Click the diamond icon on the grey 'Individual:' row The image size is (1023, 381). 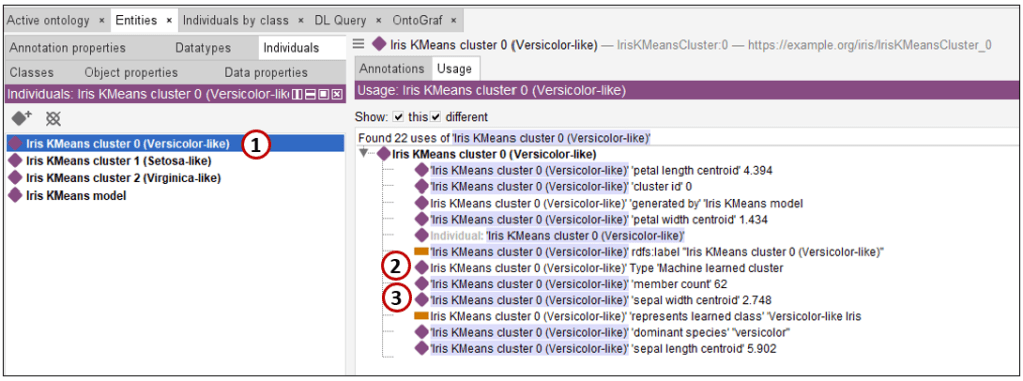(422, 235)
